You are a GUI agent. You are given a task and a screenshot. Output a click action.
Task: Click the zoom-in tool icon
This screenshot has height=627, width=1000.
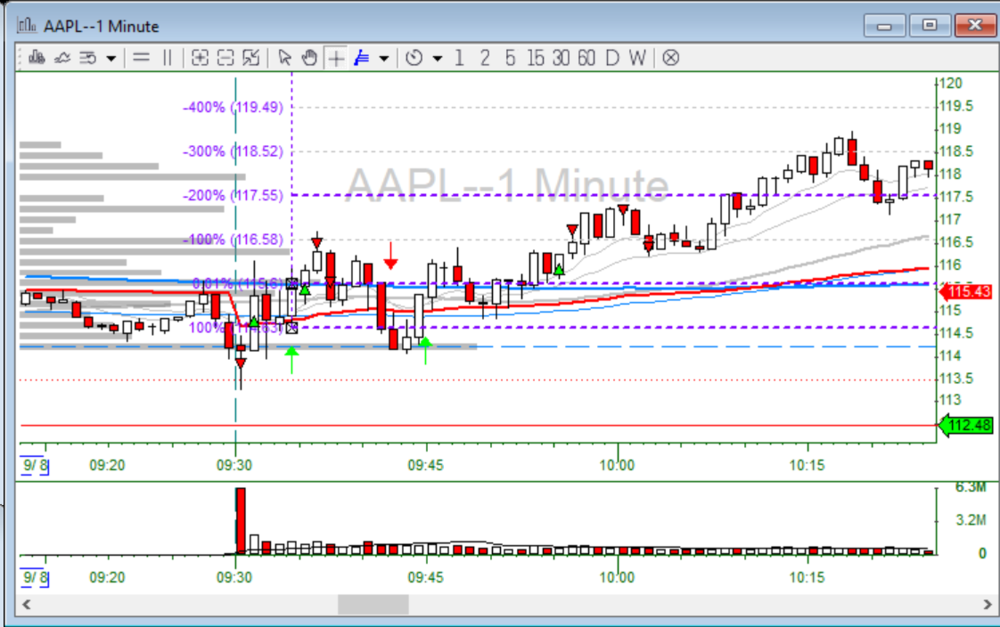point(199,58)
